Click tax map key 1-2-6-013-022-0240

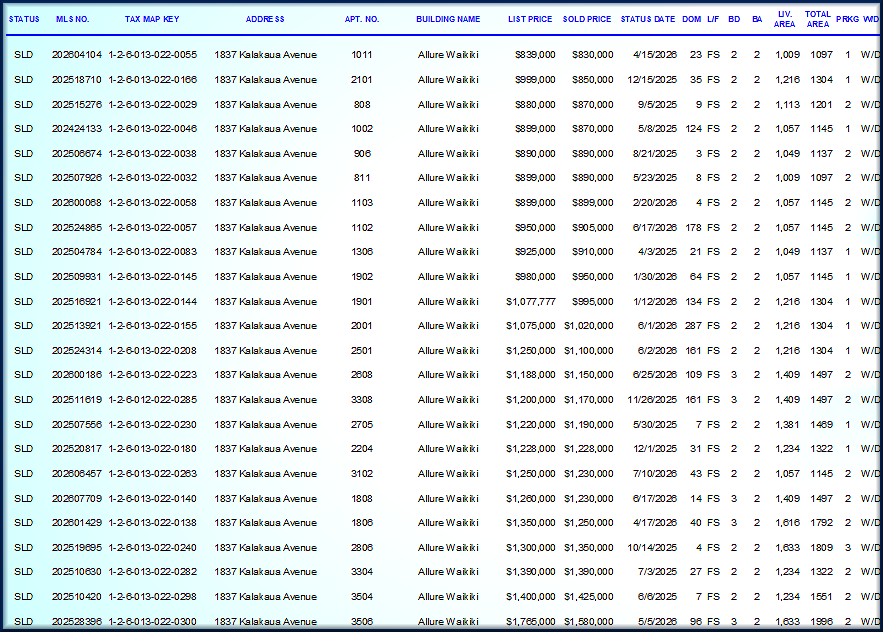(153, 548)
